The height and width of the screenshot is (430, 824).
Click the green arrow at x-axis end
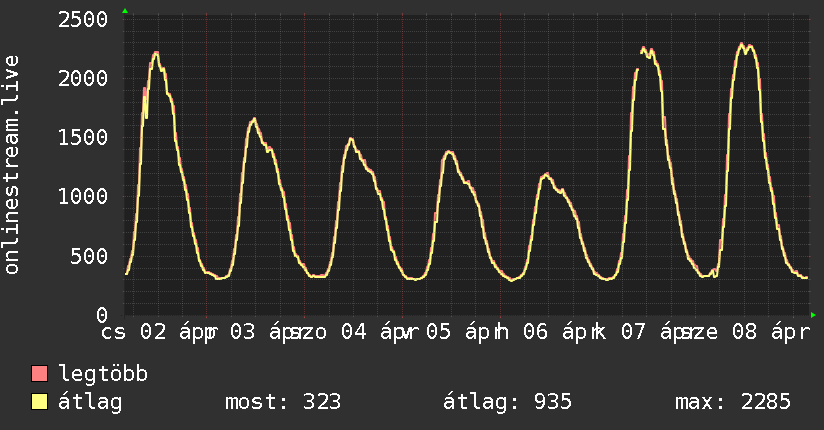813,313
